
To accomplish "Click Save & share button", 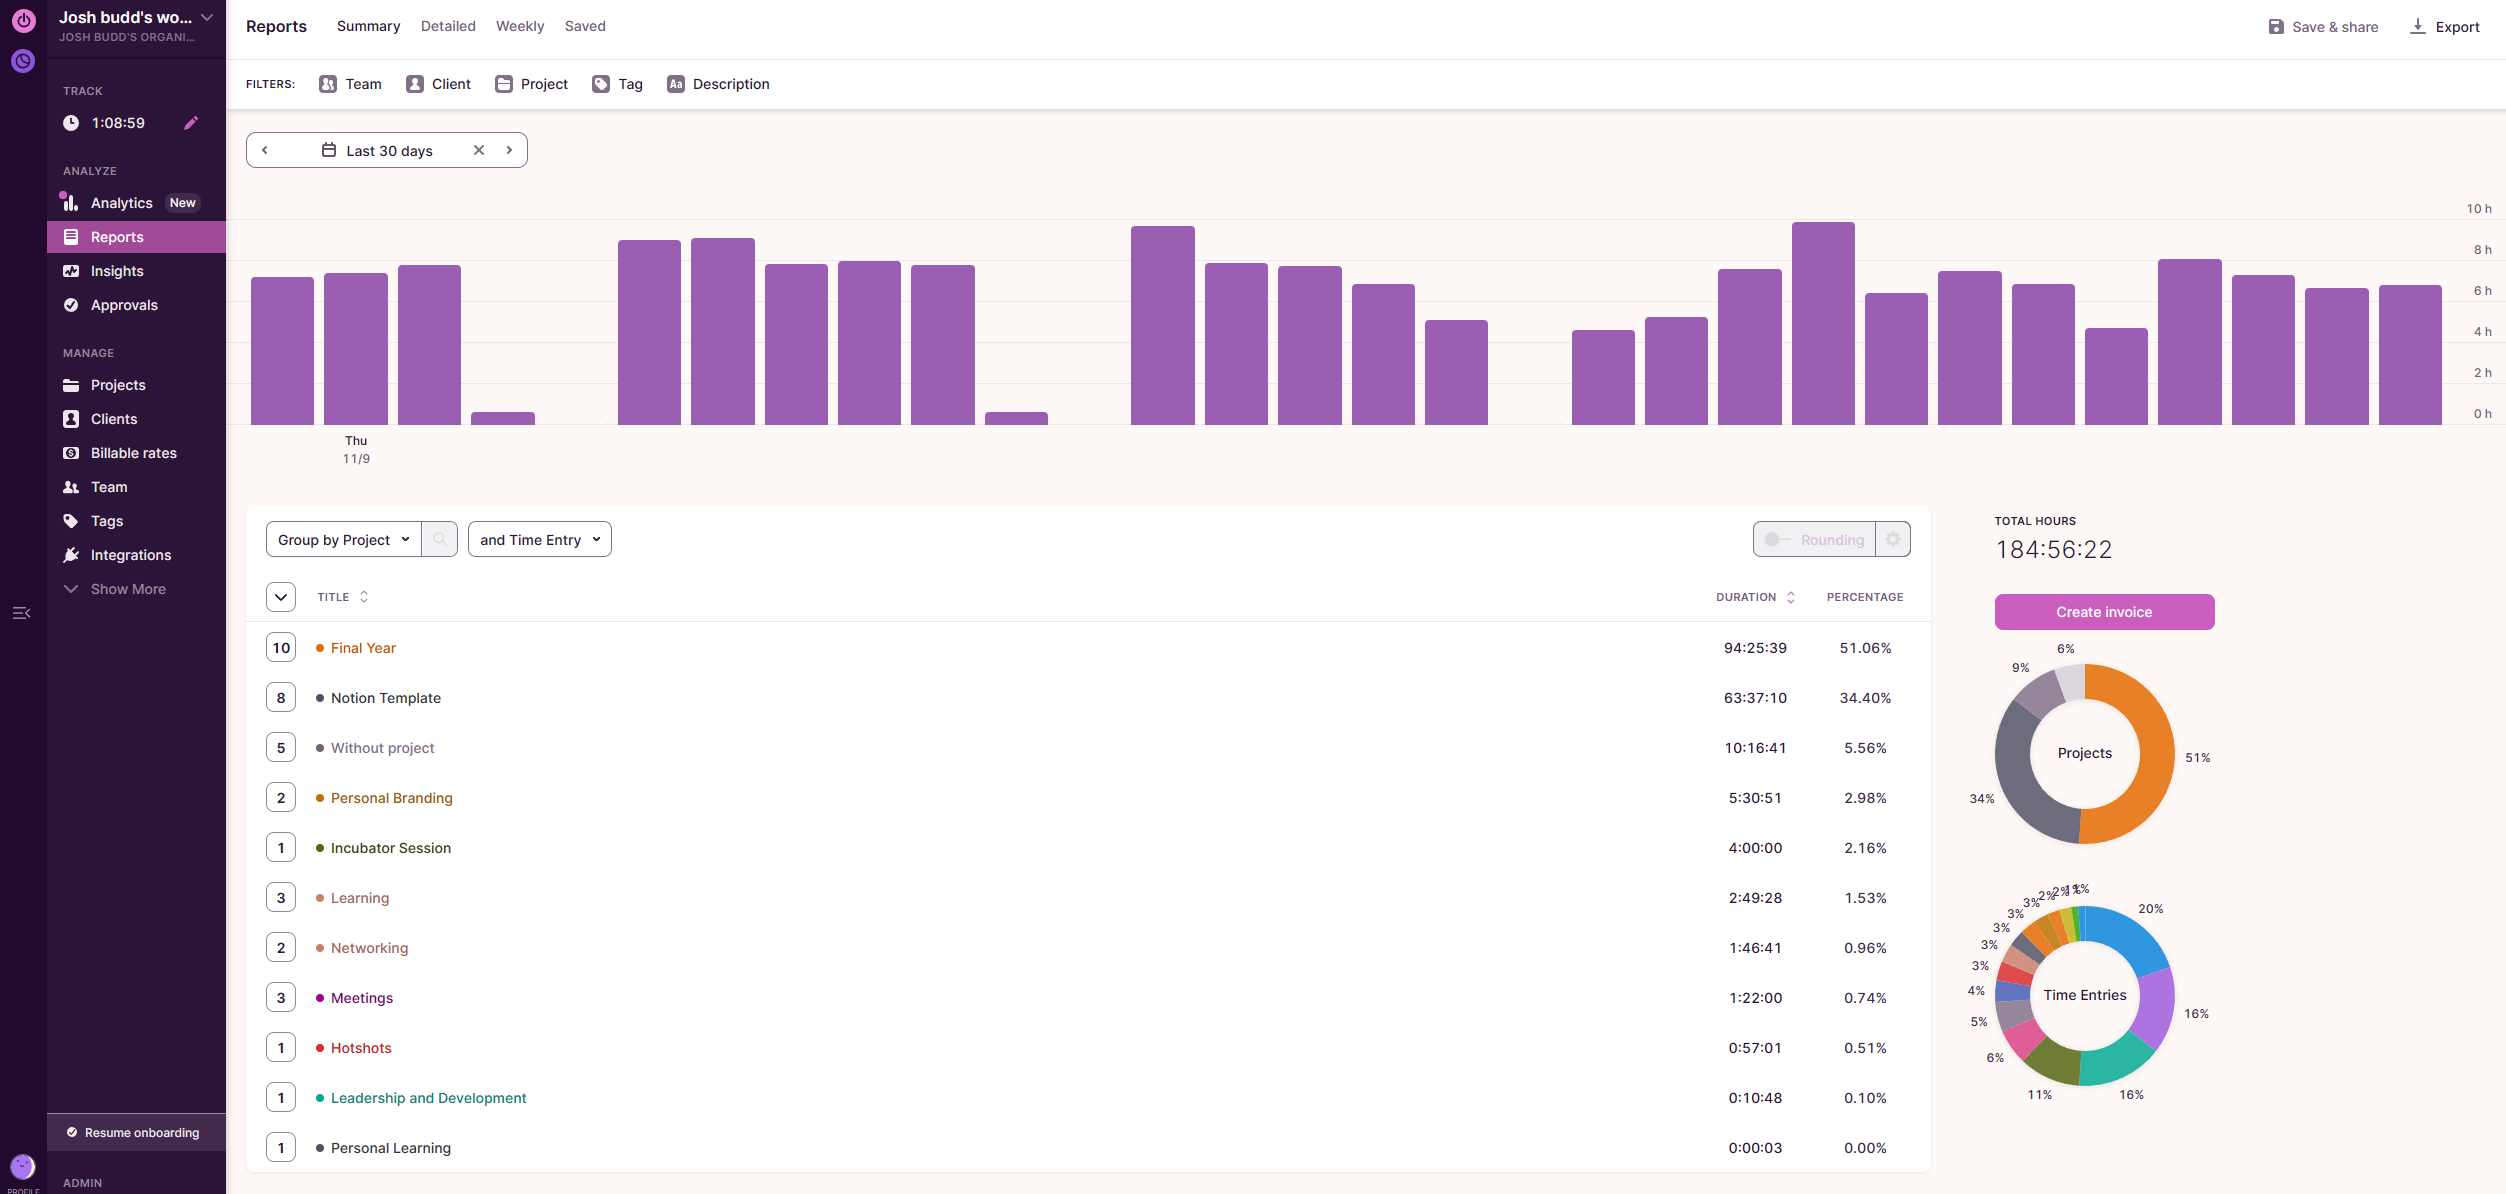I will (x=2323, y=27).
